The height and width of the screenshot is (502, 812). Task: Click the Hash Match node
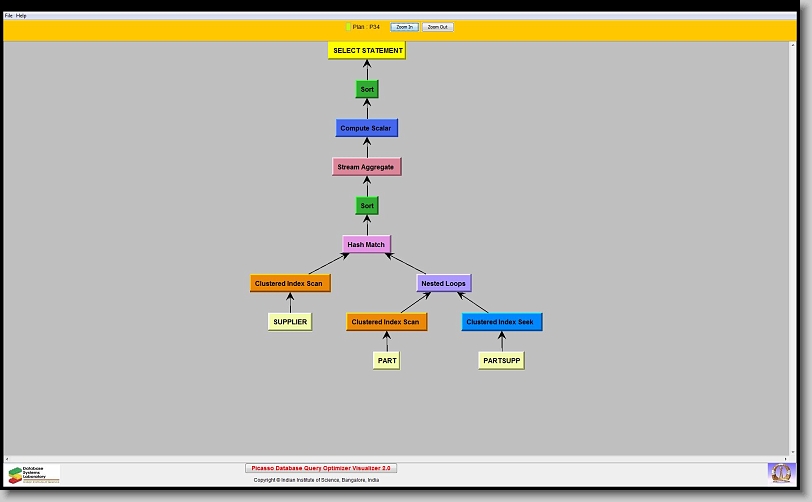(x=366, y=244)
